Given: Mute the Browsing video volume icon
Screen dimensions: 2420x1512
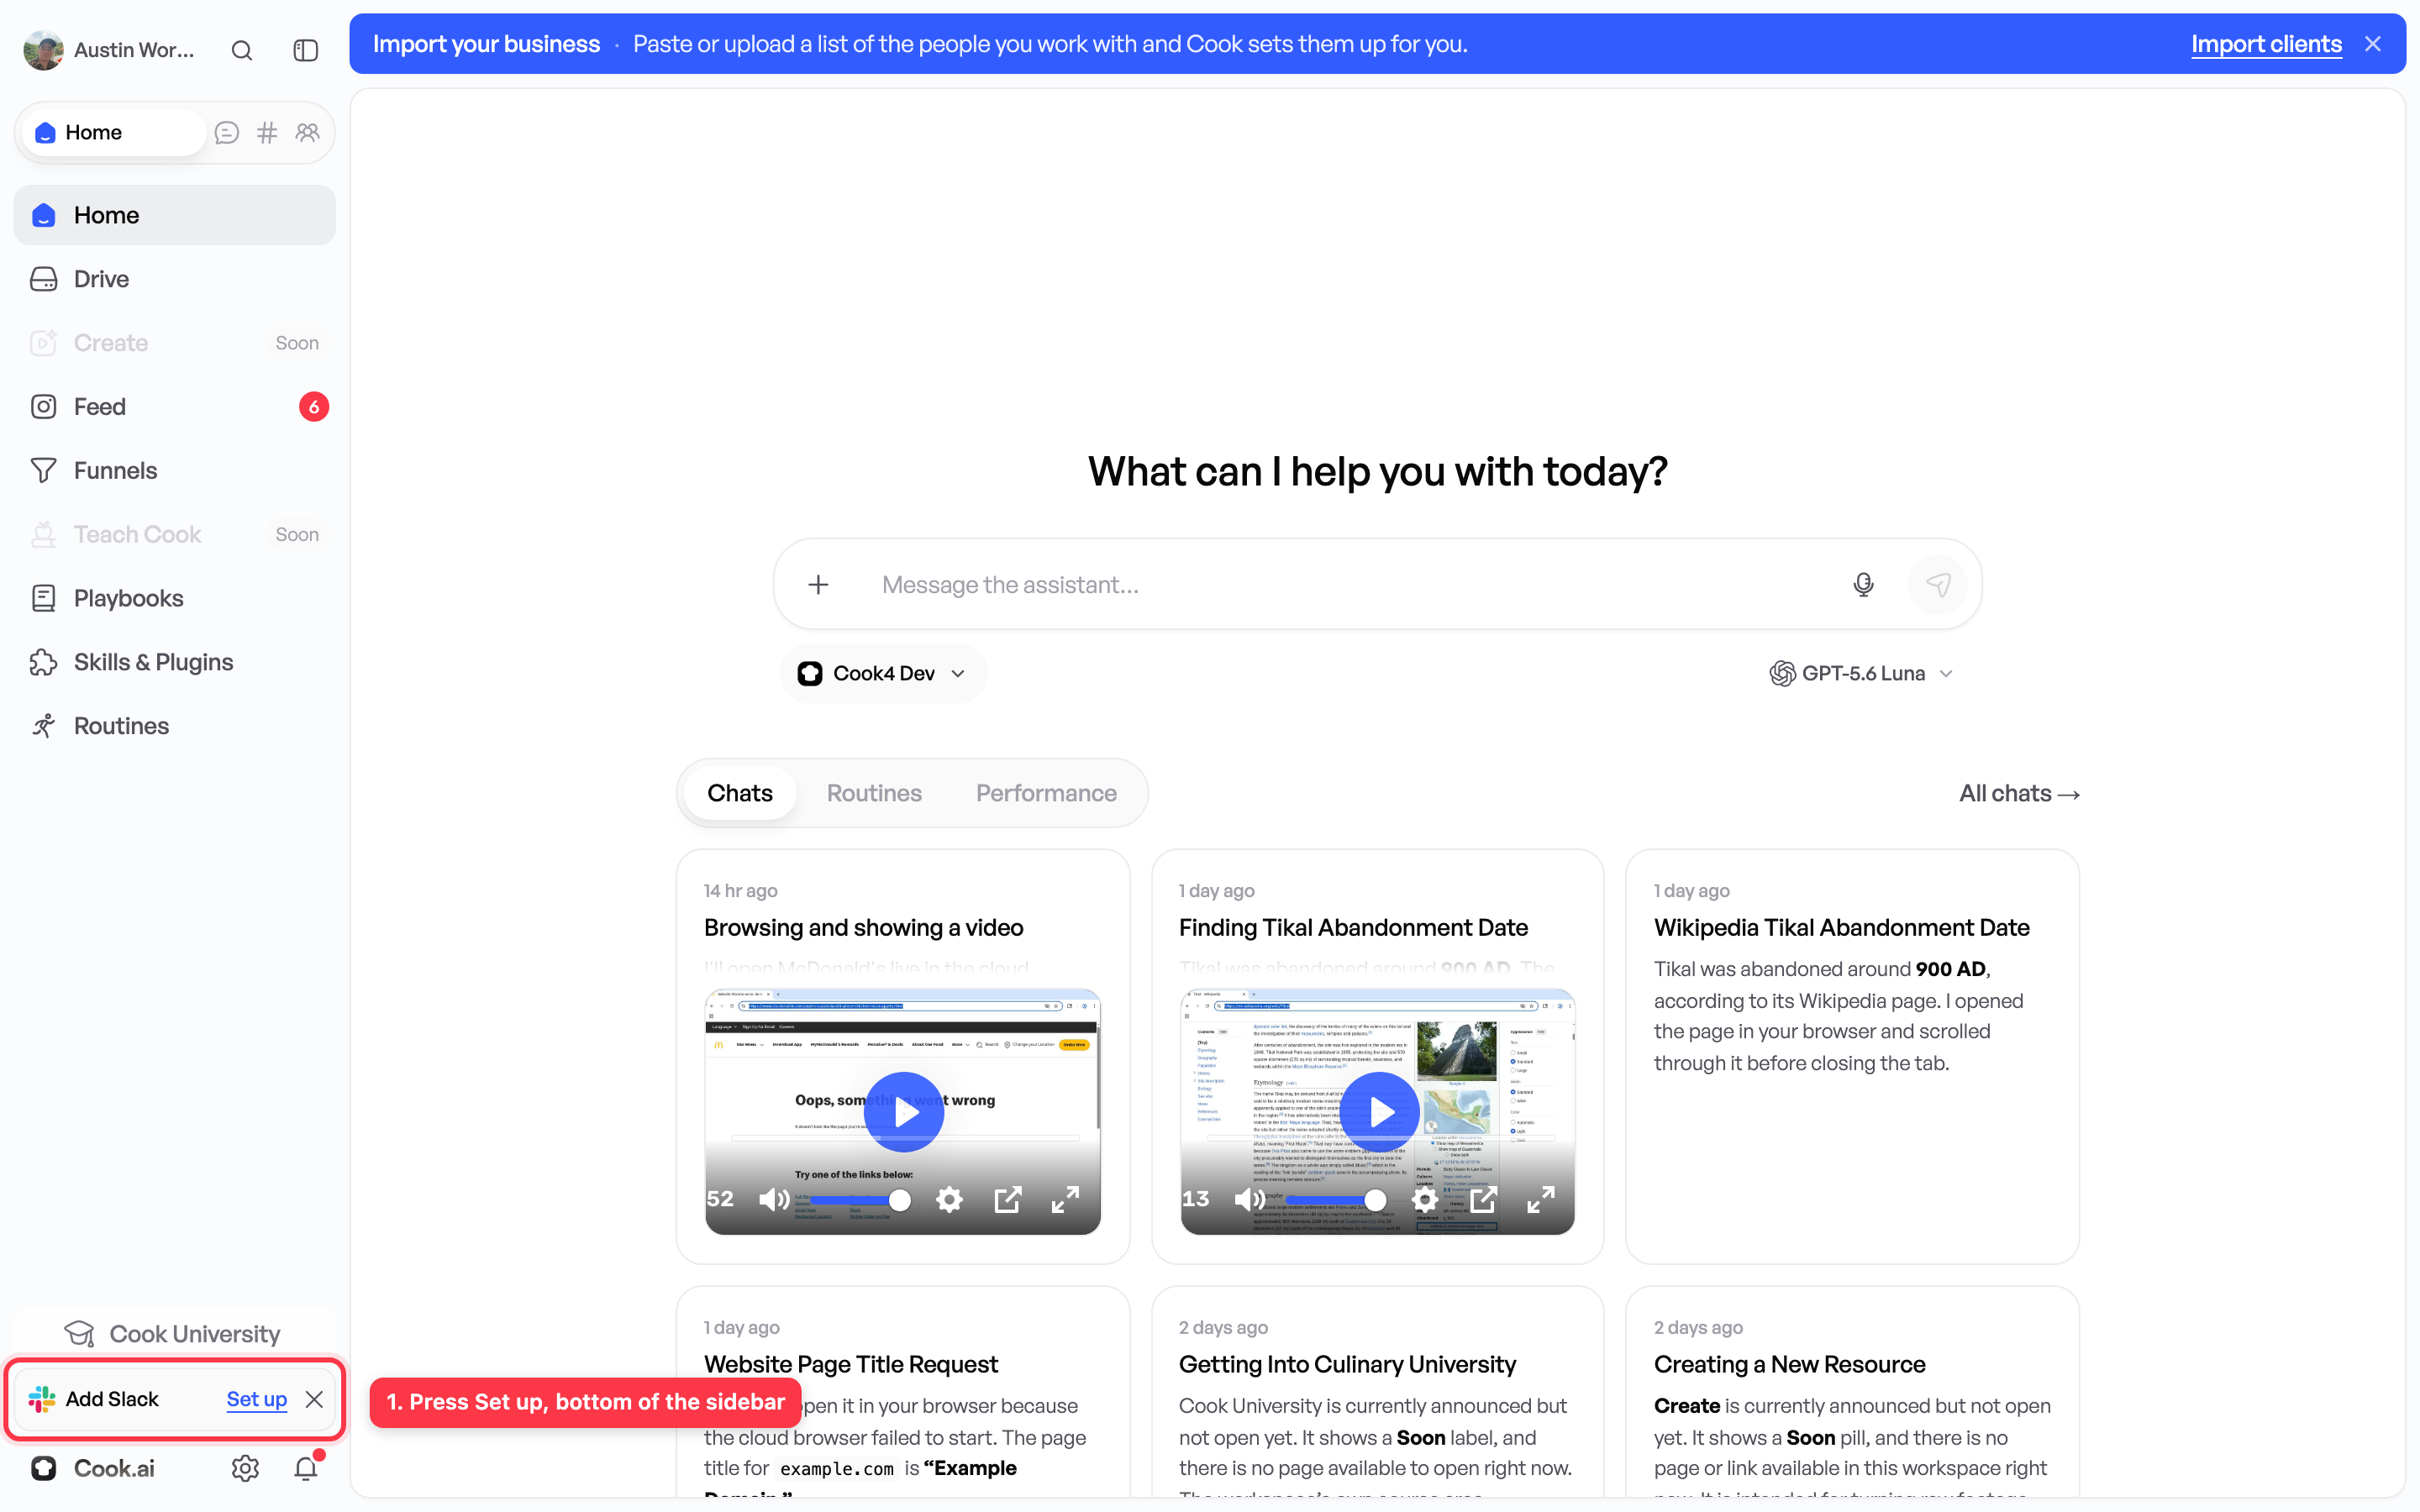Looking at the screenshot, I should tap(774, 1199).
